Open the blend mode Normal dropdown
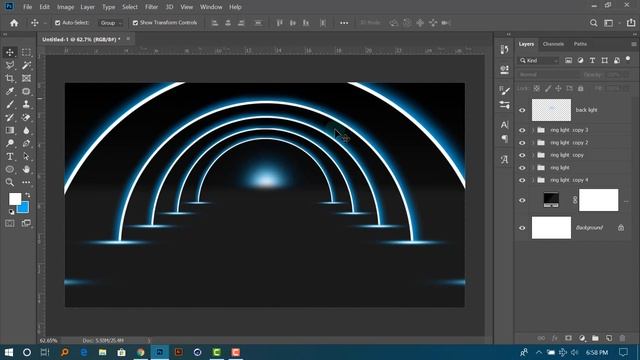Screen dimensions: 640x360 tap(549, 75)
